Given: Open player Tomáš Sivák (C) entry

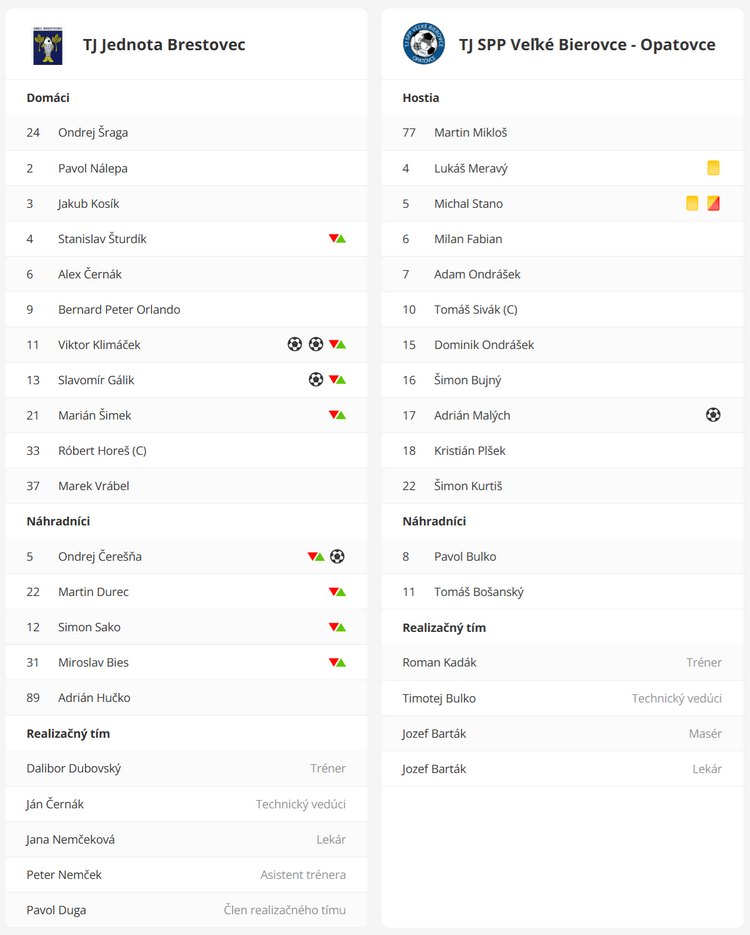Looking at the screenshot, I should [x=475, y=310].
